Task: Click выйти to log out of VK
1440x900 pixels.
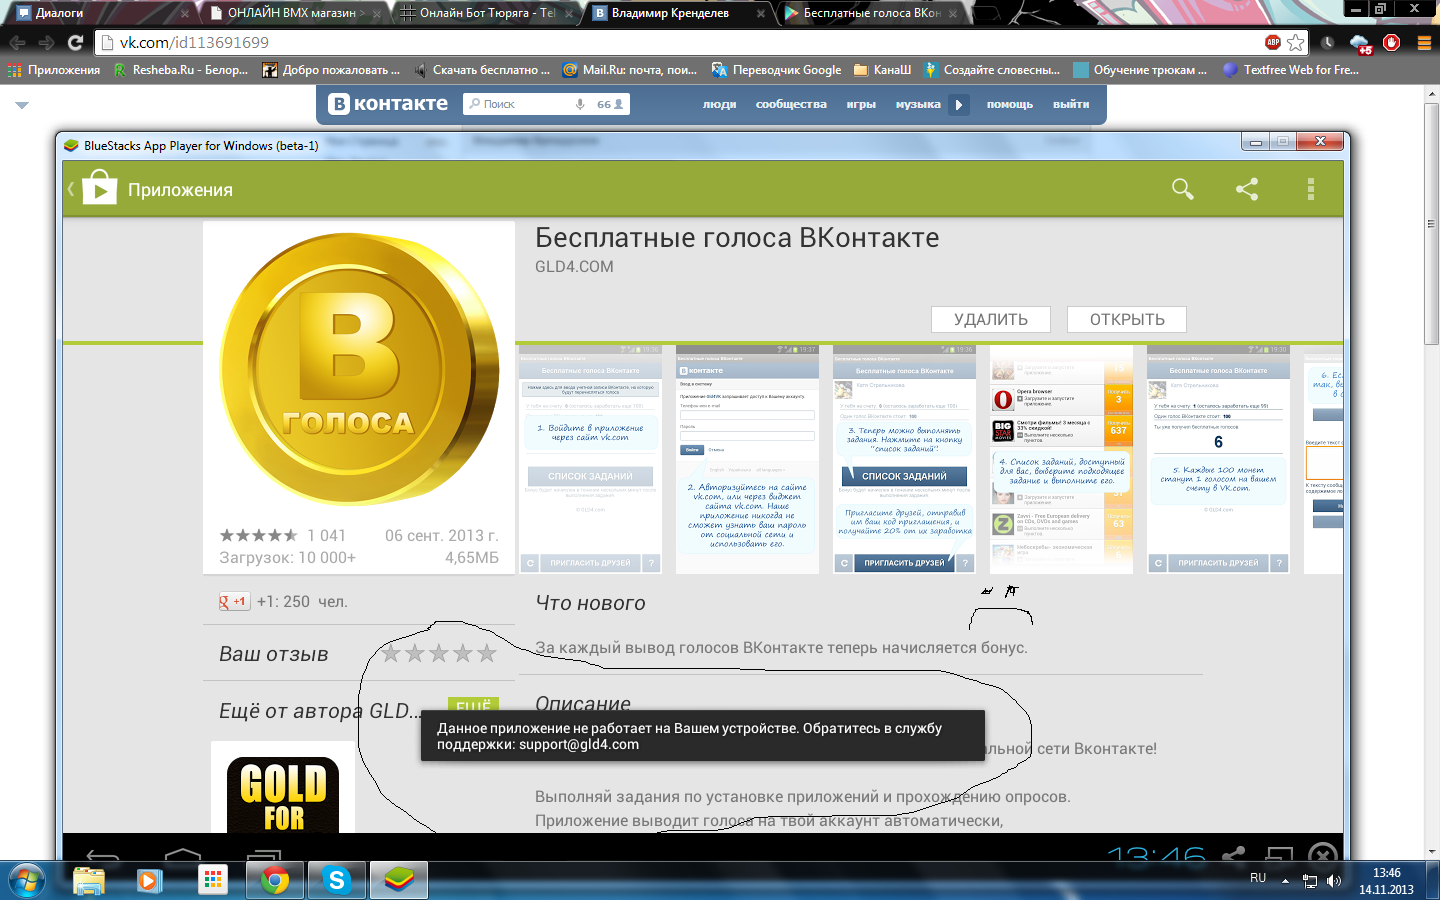Action: [1071, 104]
